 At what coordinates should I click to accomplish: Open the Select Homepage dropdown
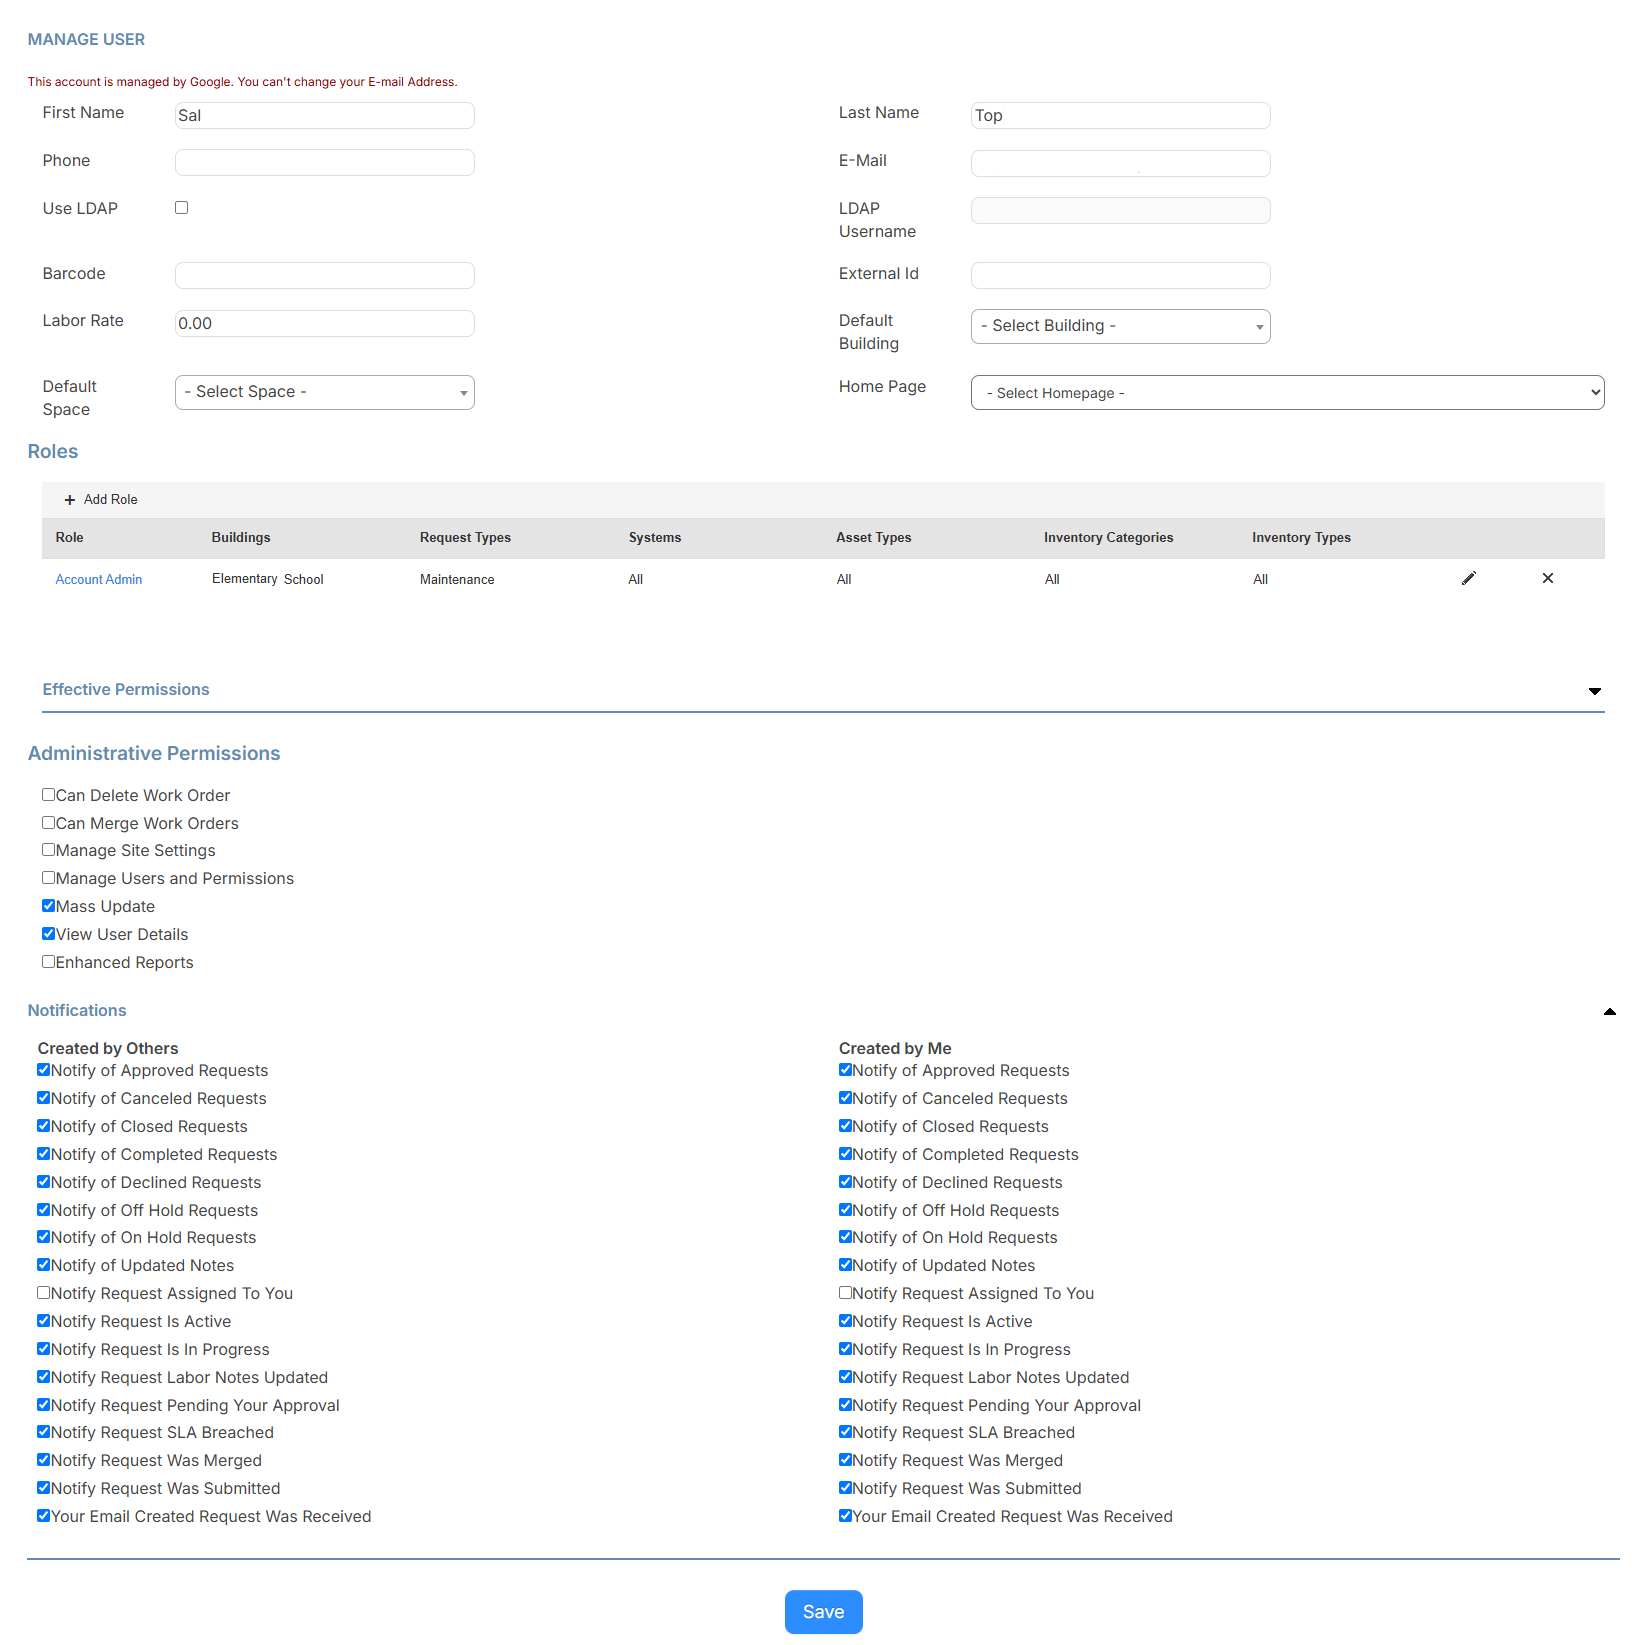1286,392
